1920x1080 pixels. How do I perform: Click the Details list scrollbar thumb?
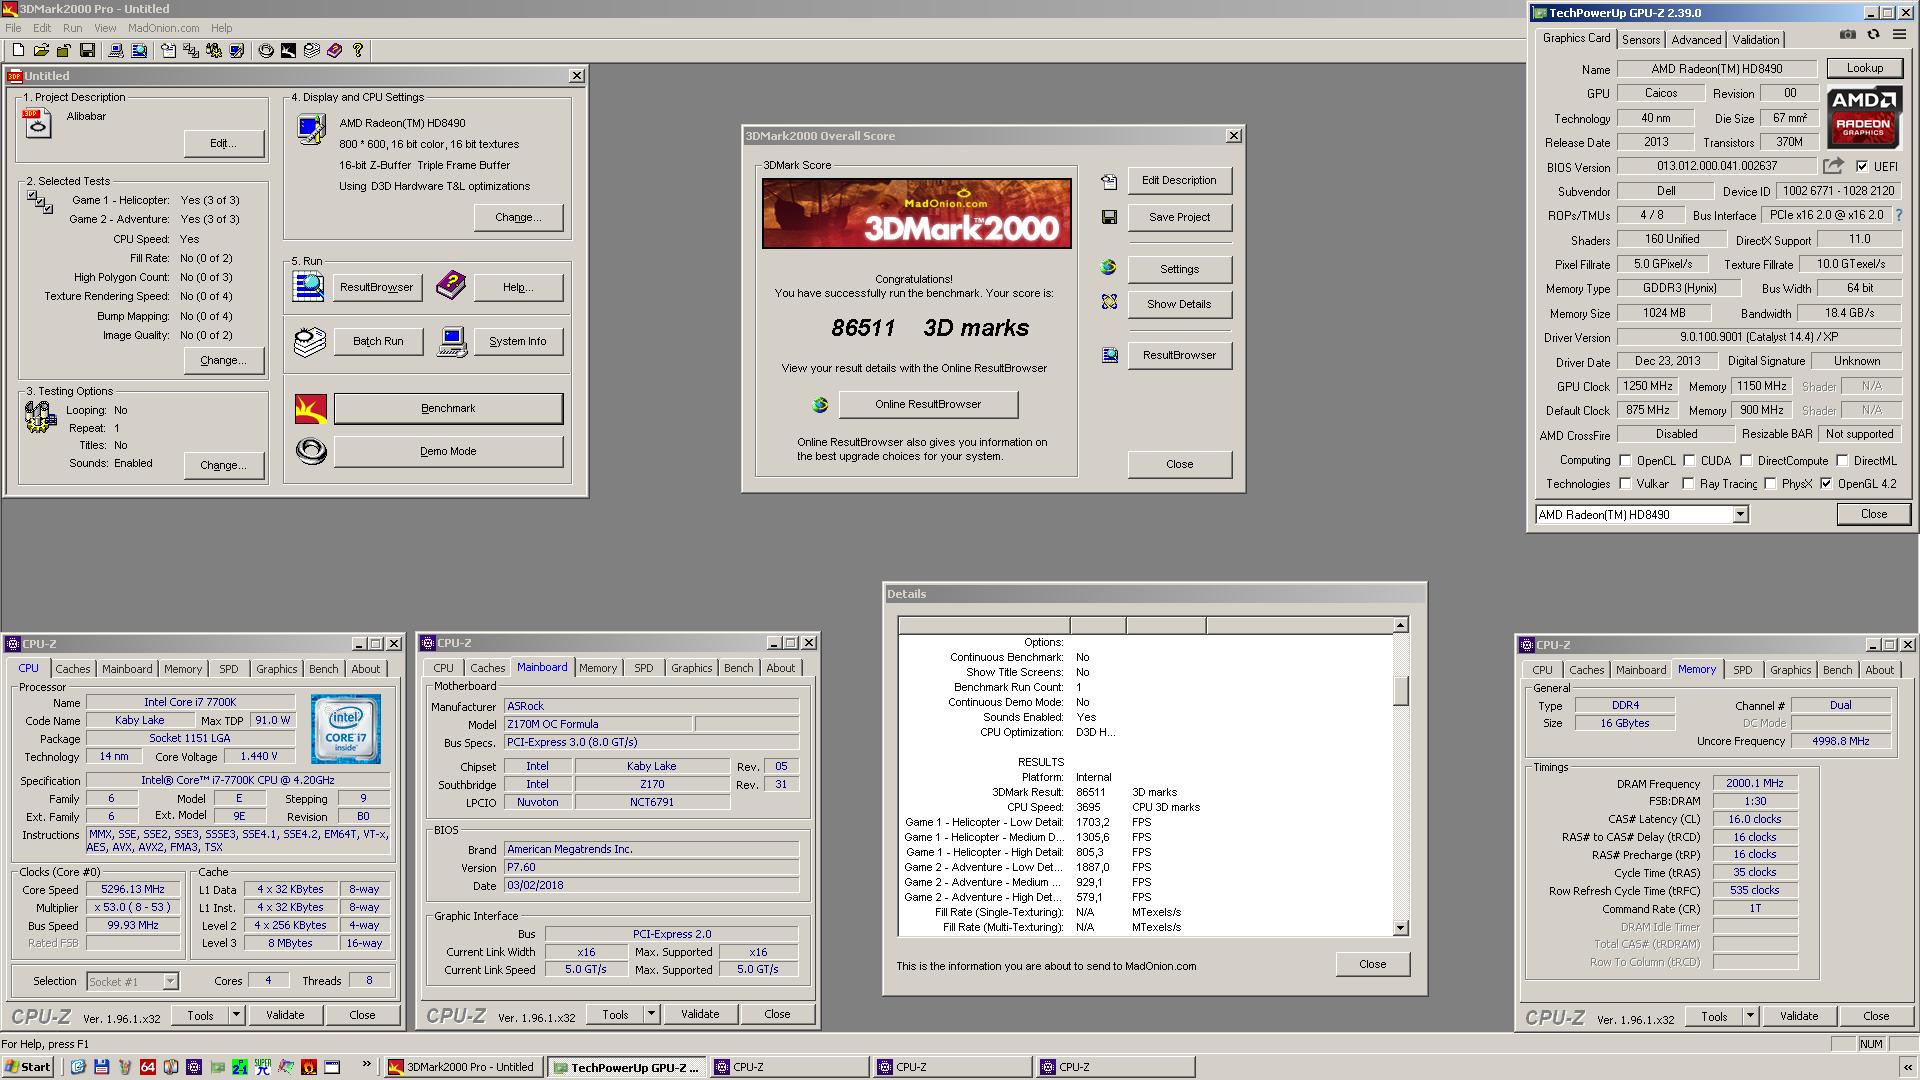click(x=1401, y=690)
